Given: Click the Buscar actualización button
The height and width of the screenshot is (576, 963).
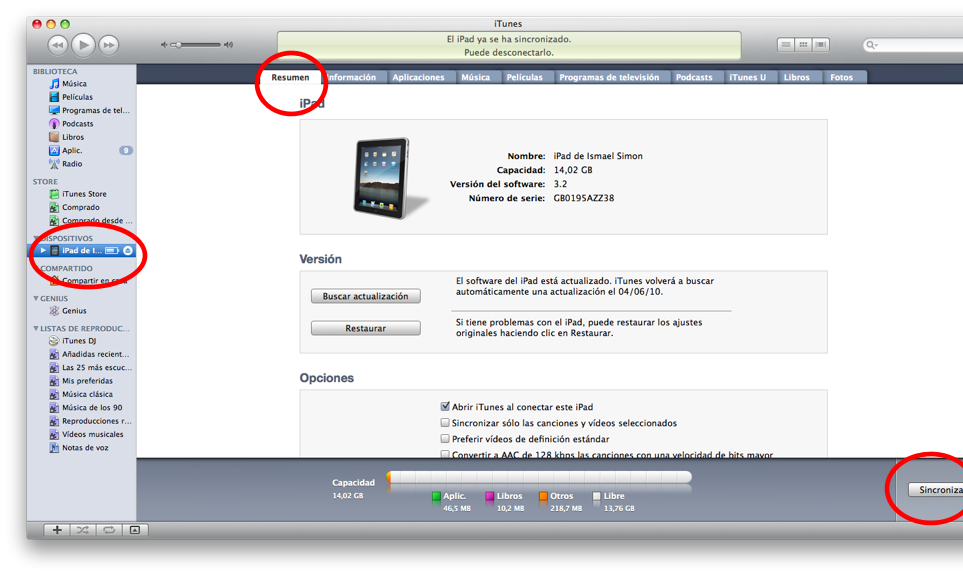Looking at the screenshot, I should point(365,296).
